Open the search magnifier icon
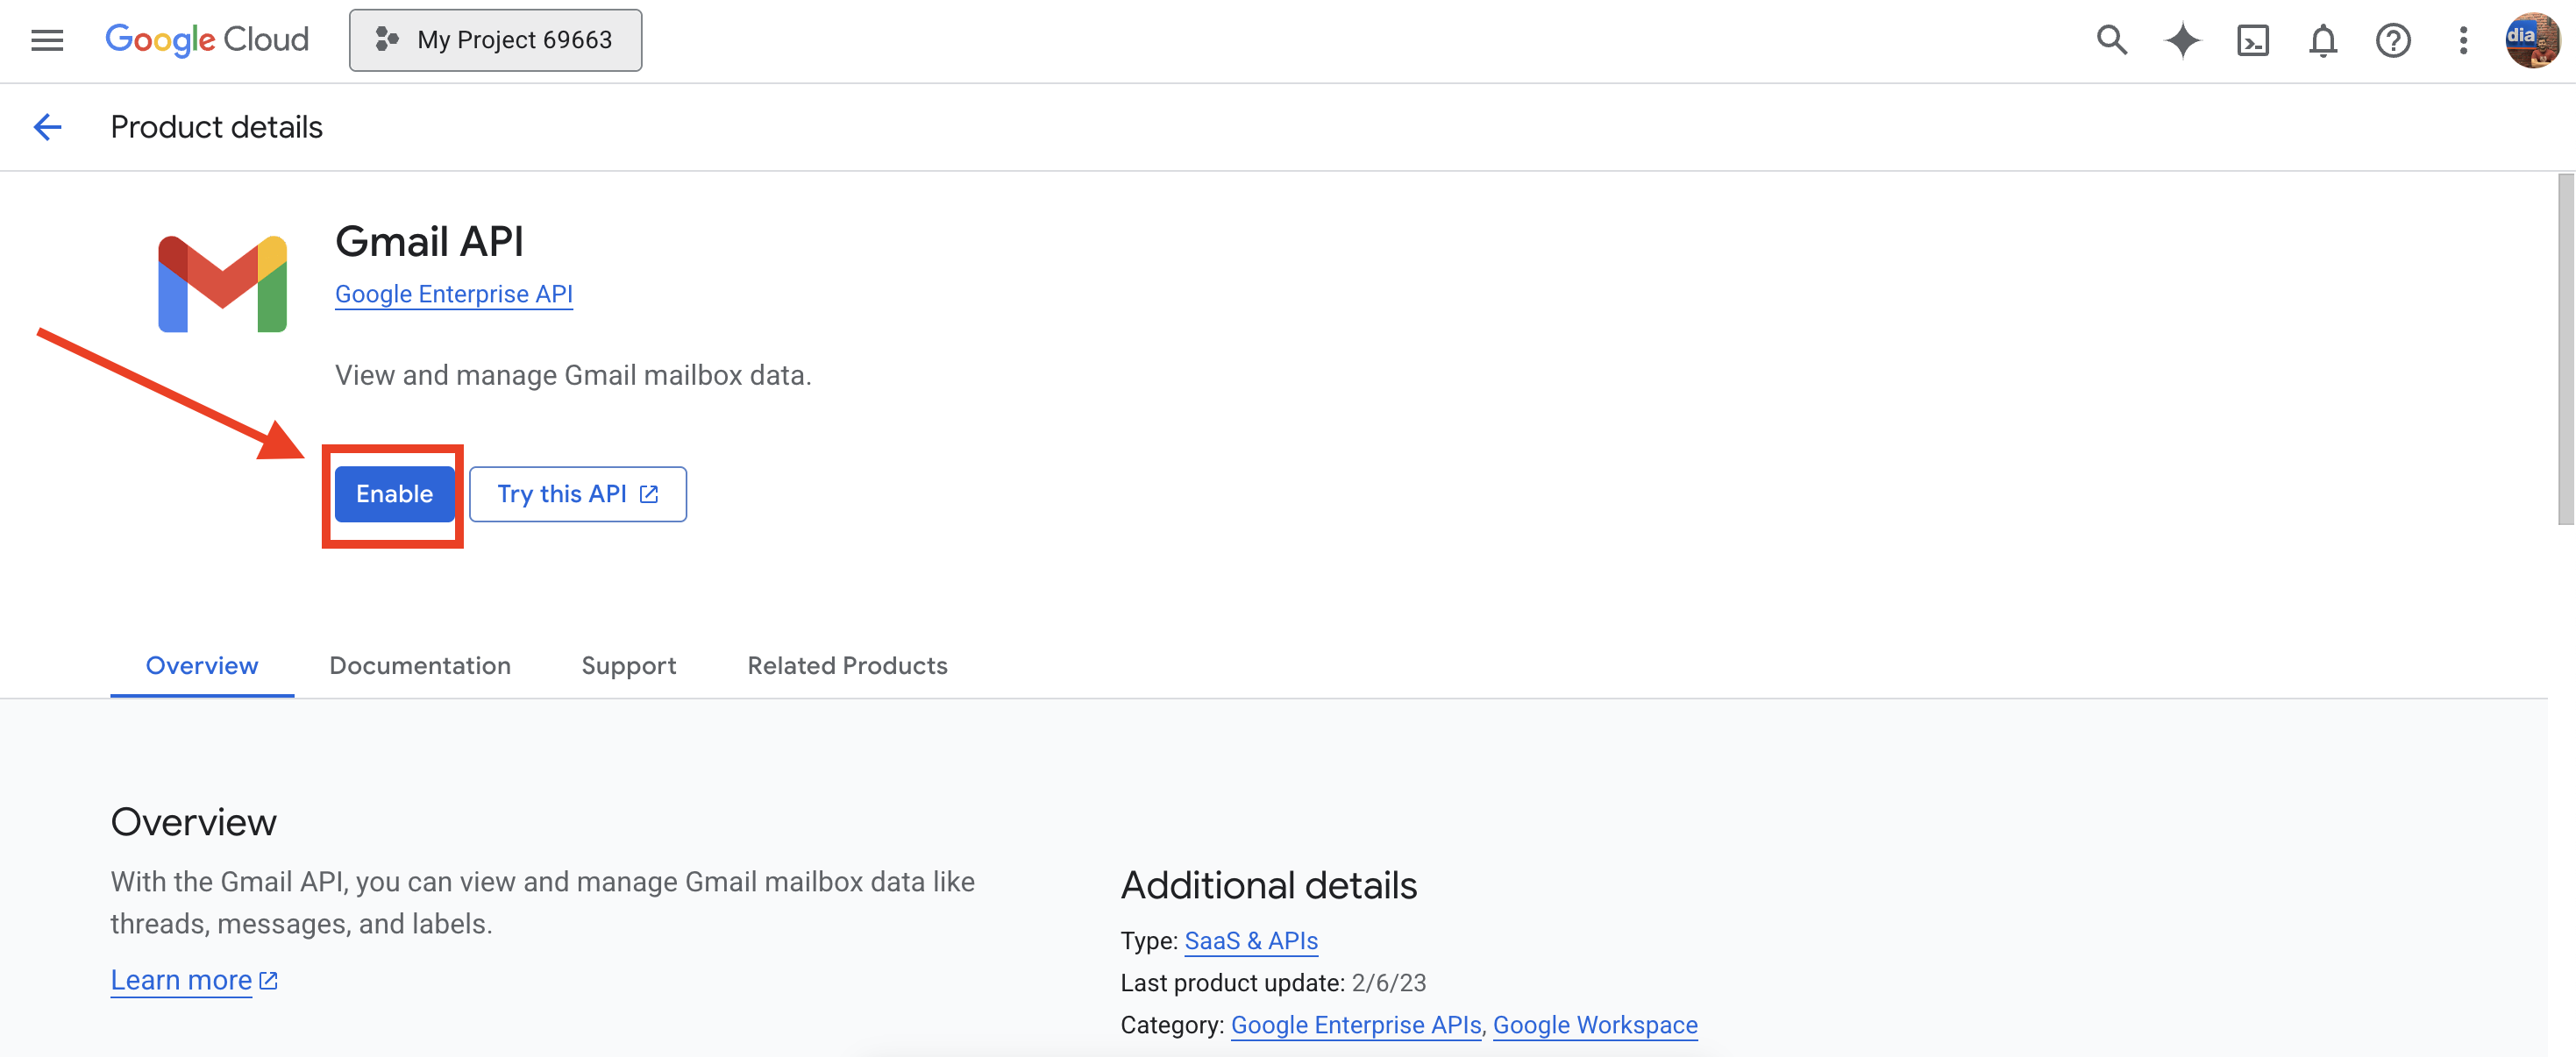The width and height of the screenshot is (2576, 1057). point(2111,40)
